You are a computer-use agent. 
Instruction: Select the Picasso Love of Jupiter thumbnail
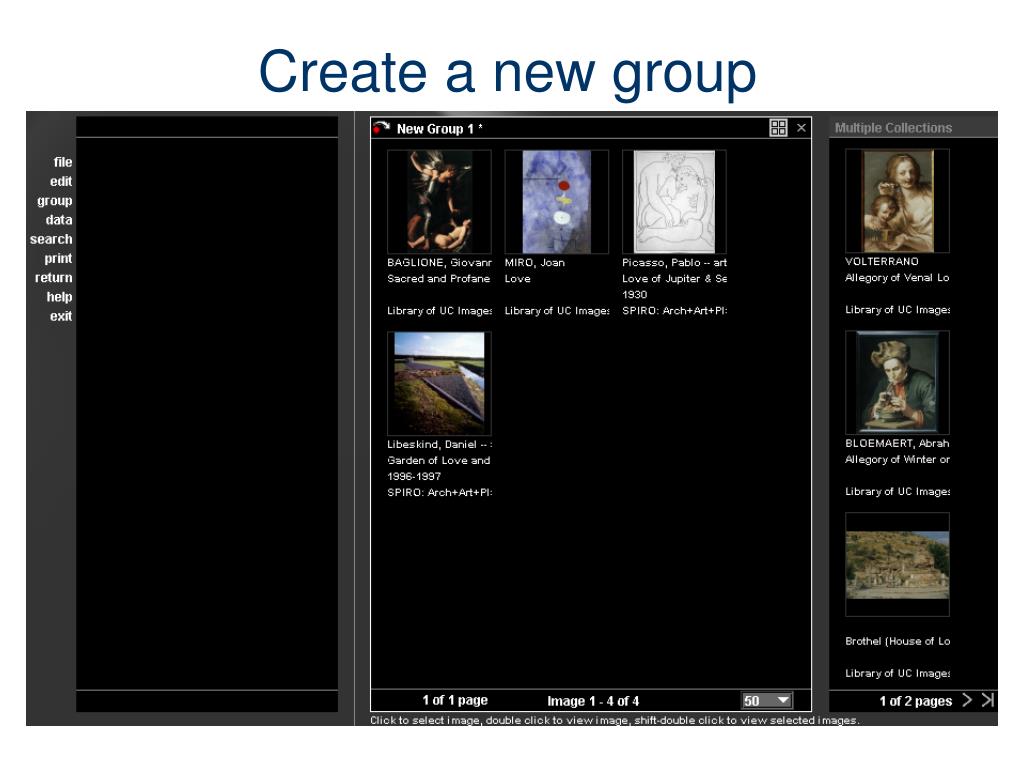point(674,201)
